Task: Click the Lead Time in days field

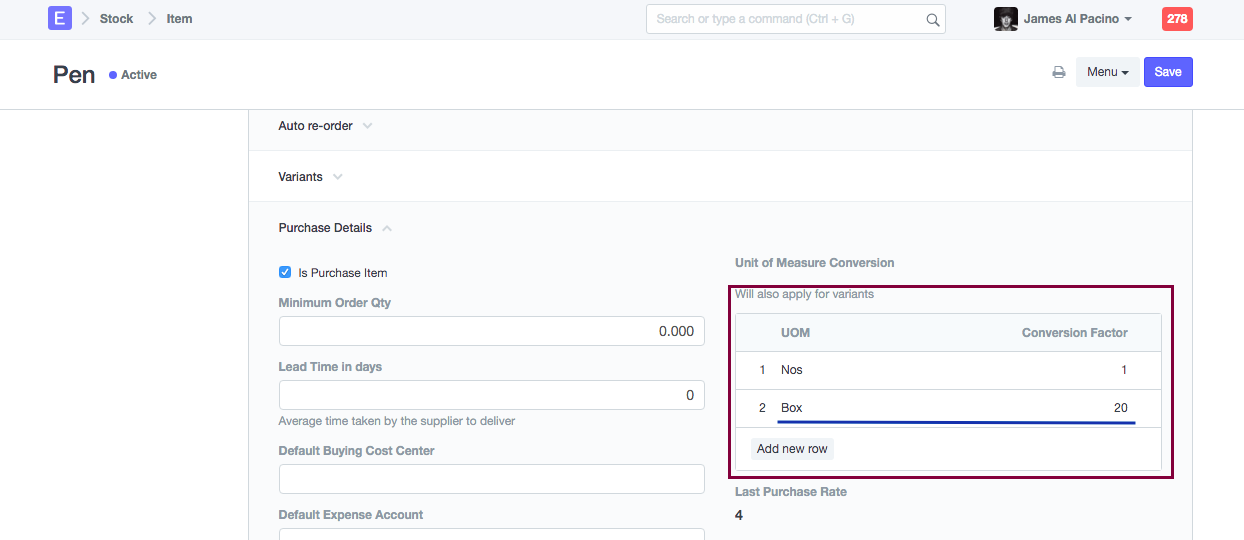Action: pyautogui.click(x=491, y=395)
